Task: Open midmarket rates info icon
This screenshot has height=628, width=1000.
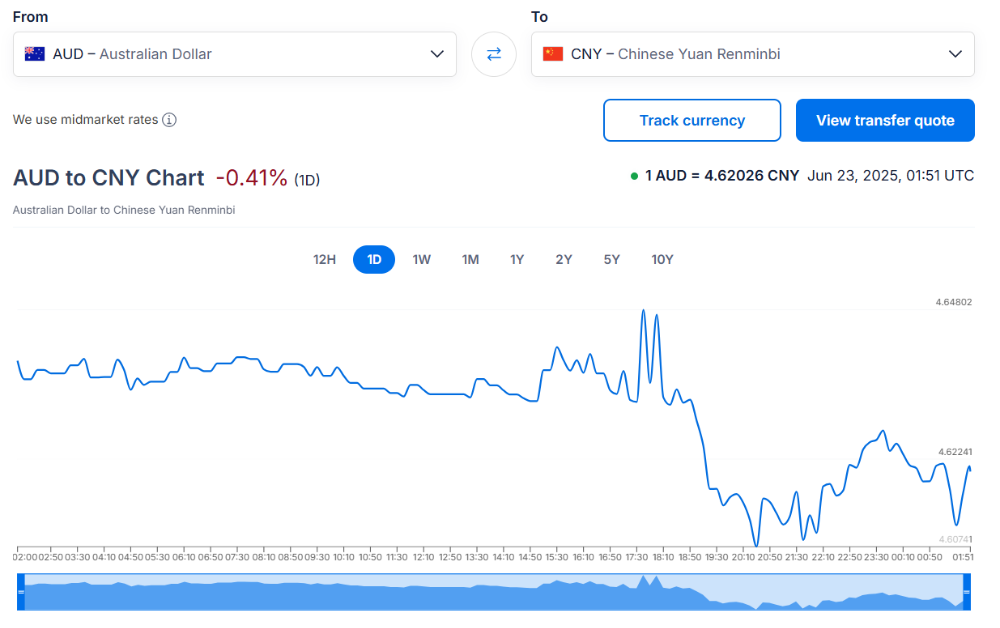Action: pos(169,120)
